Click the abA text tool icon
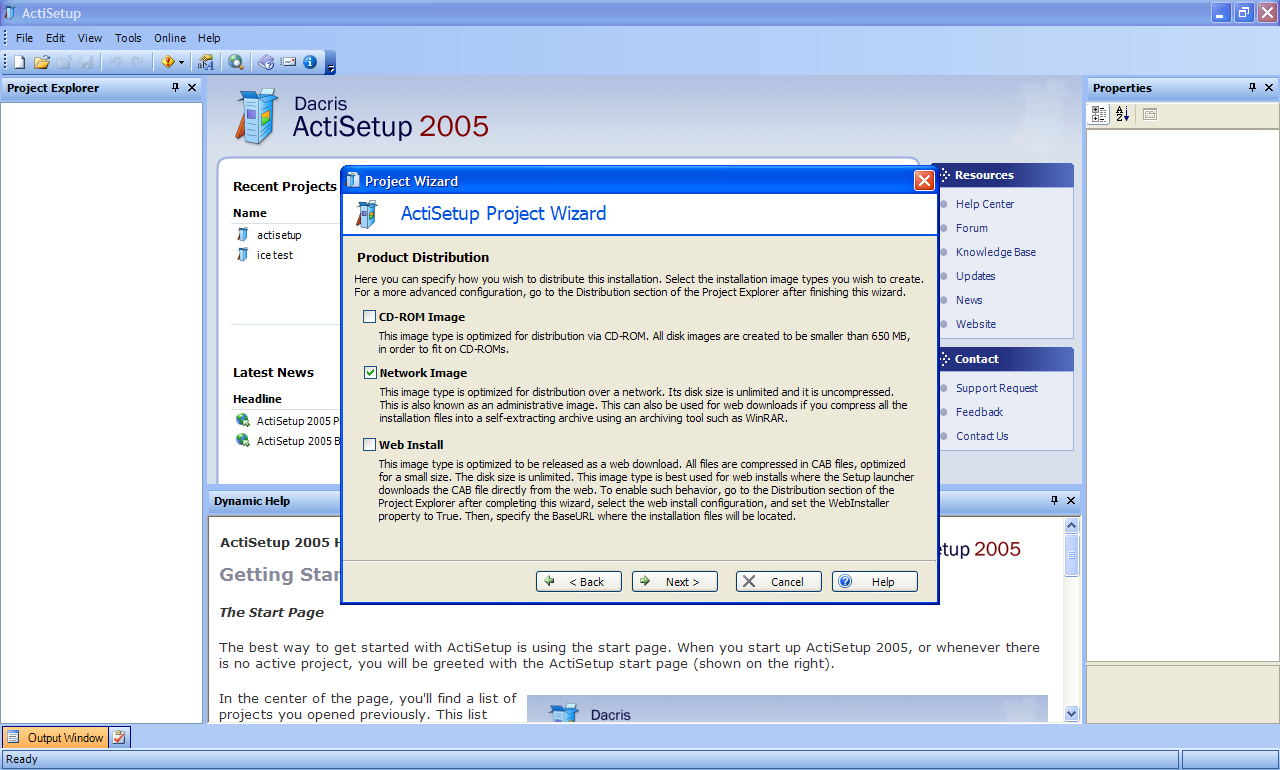This screenshot has width=1280, height=770. coord(205,62)
